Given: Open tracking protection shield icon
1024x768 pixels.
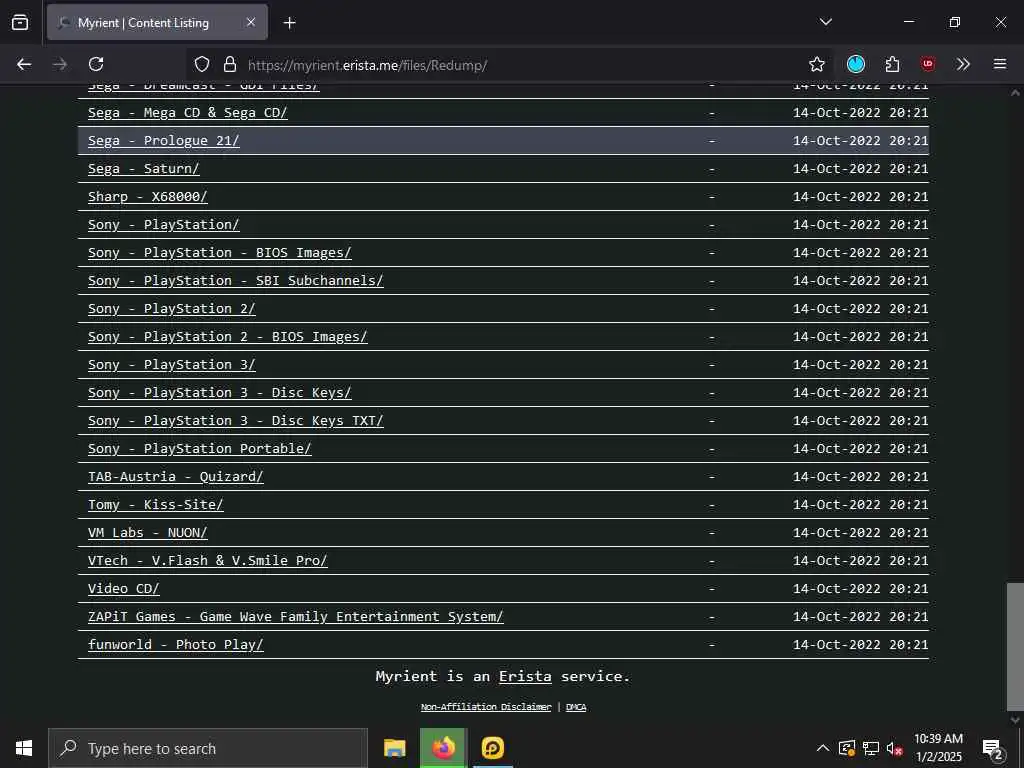Looking at the screenshot, I should tap(202, 64).
